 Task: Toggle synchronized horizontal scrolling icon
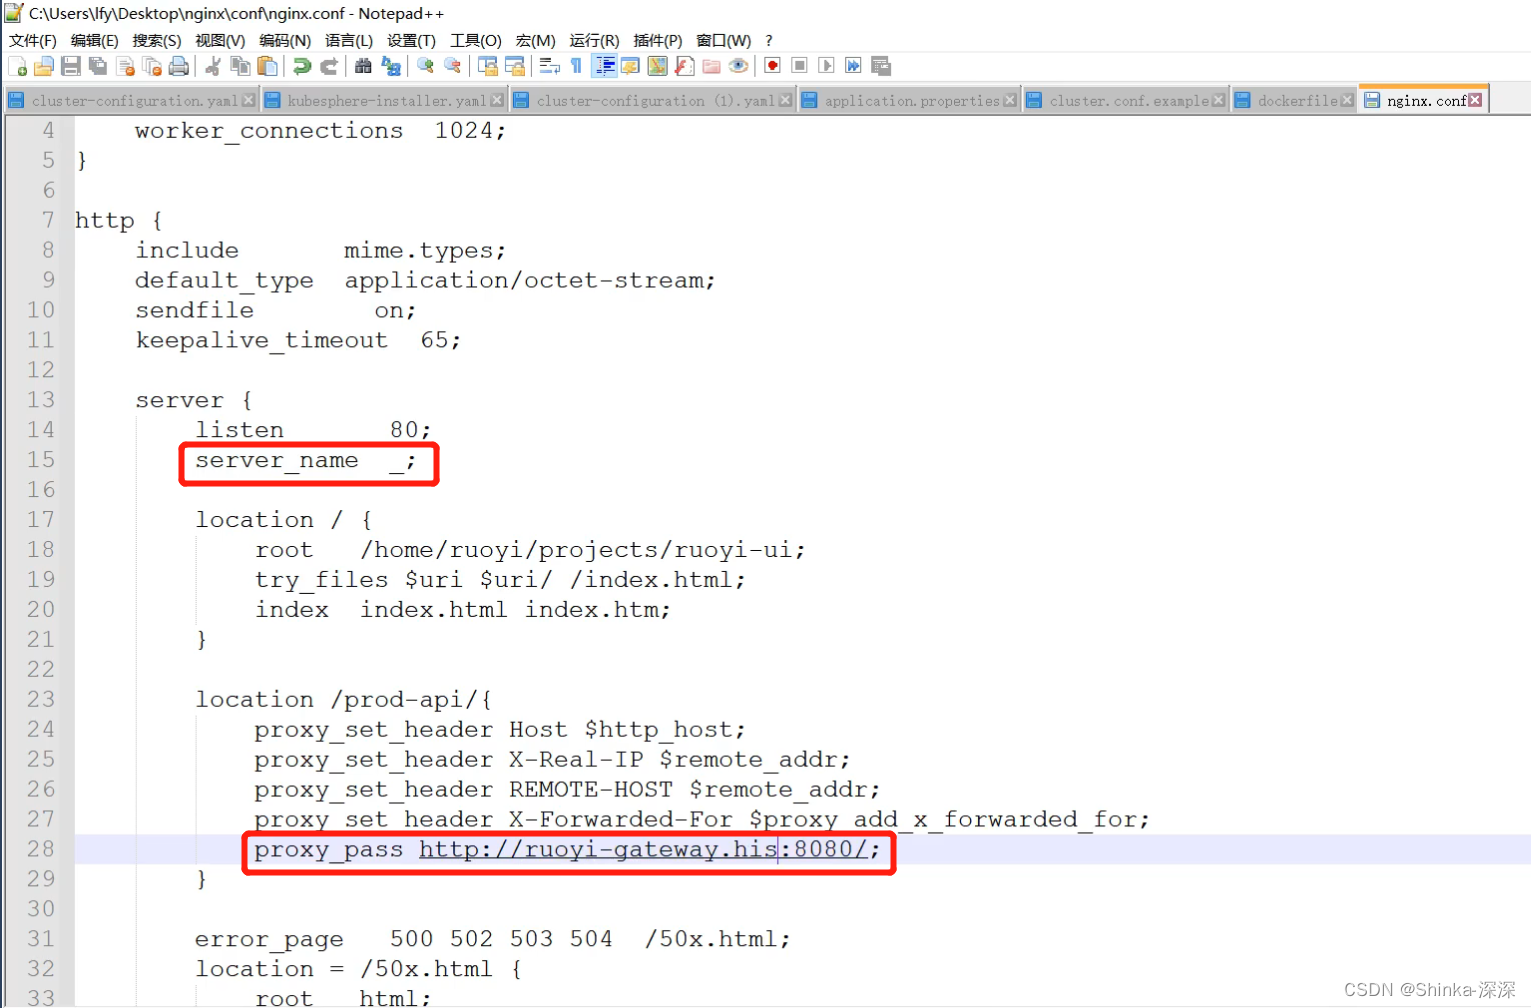point(515,66)
